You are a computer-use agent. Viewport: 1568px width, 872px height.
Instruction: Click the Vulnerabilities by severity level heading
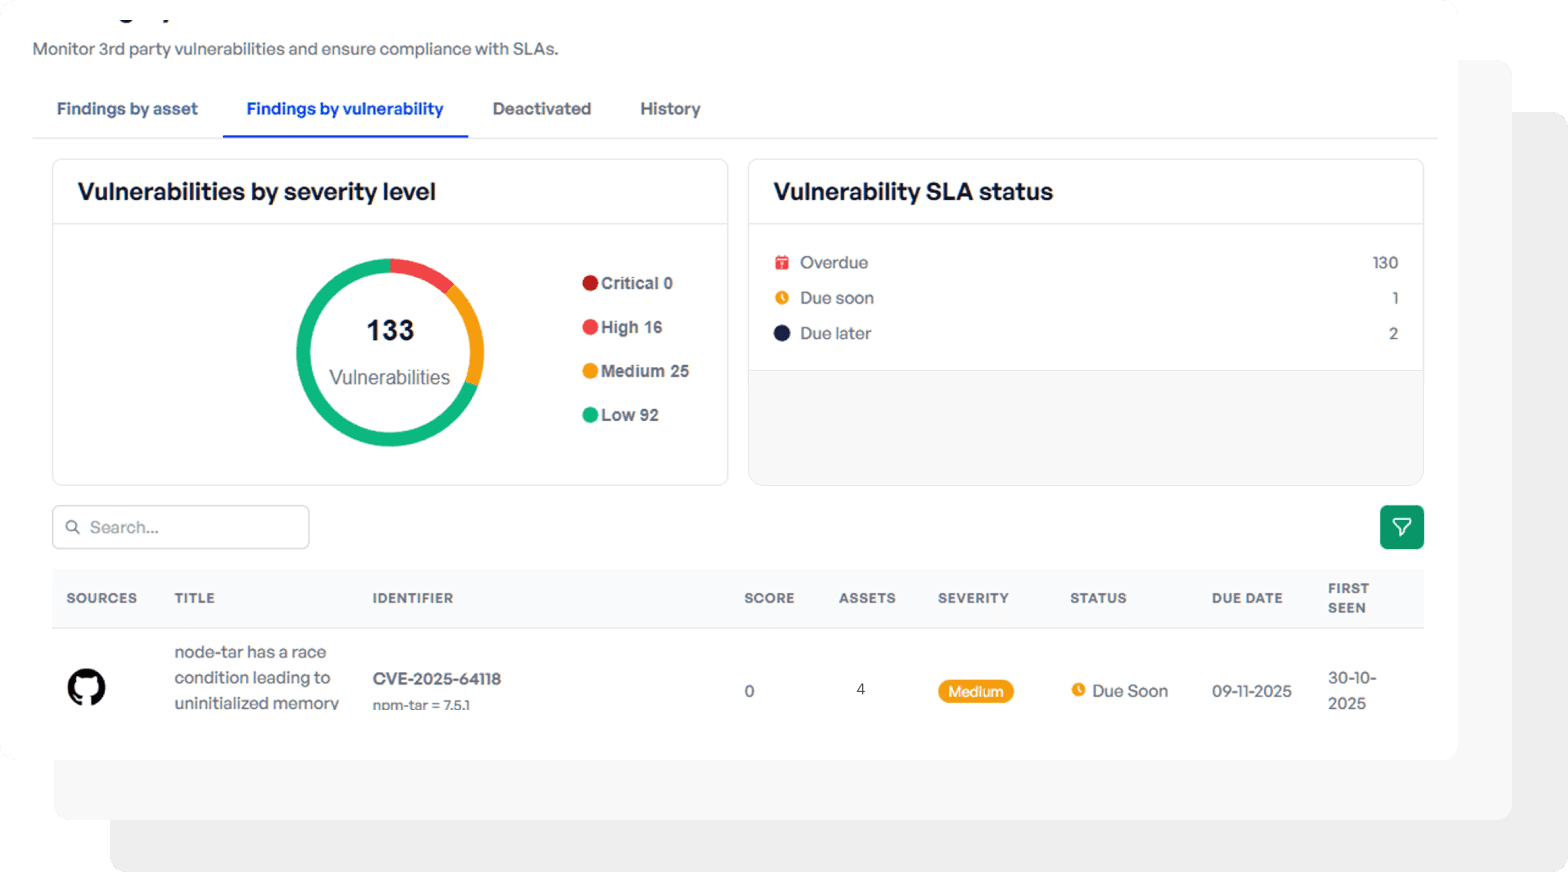tap(257, 192)
